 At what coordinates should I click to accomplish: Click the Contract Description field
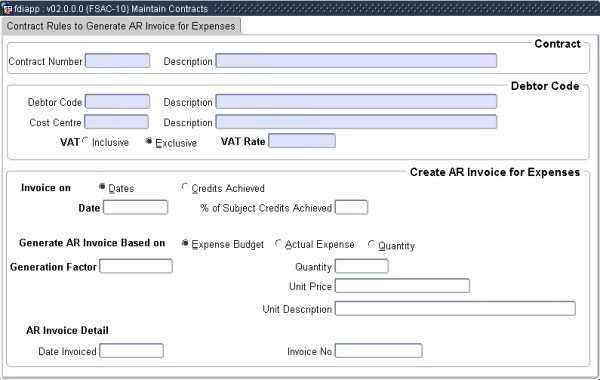click(356, 61)
